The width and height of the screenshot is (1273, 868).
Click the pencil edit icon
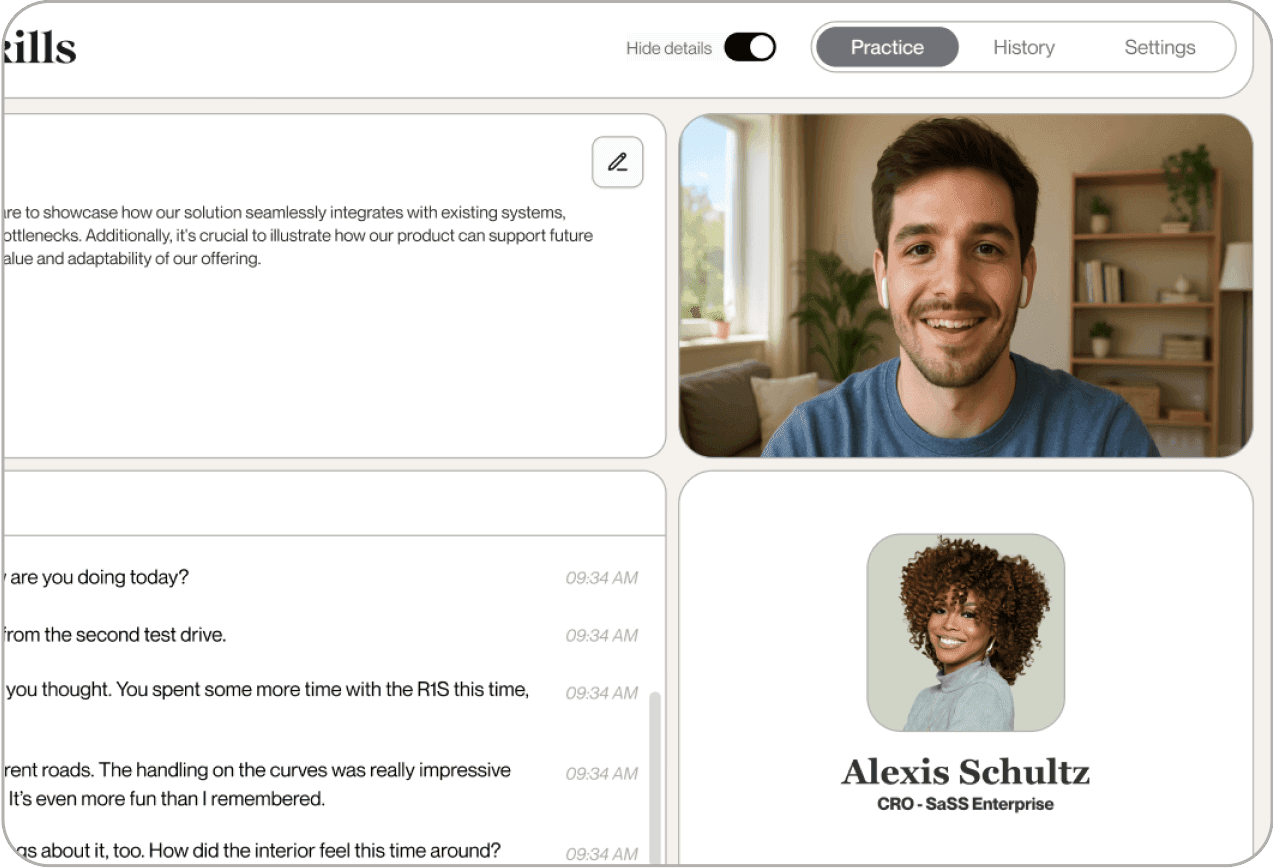[x=617, y=162]
